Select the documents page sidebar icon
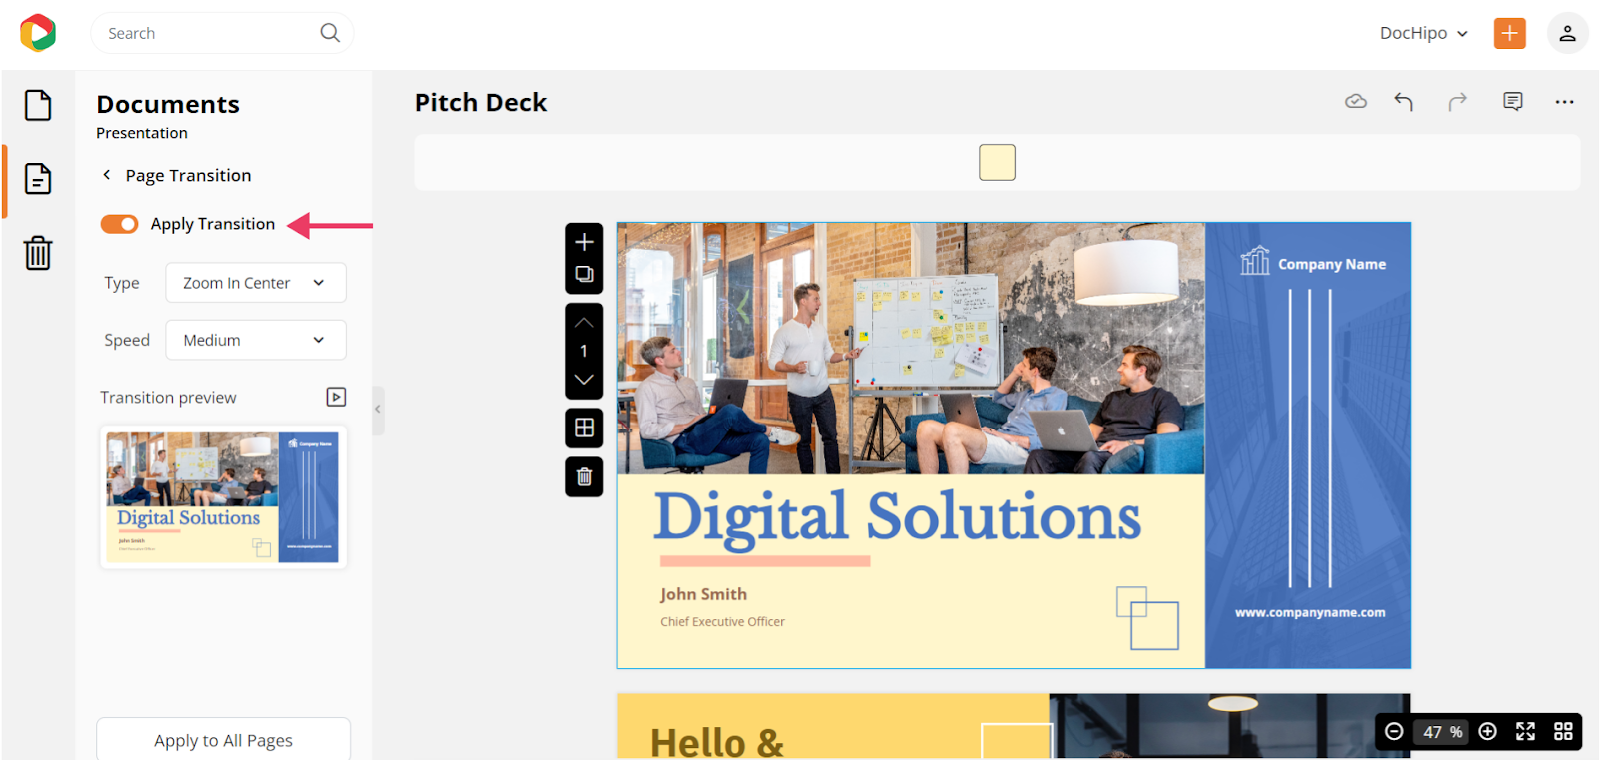This screenshot has height=760, width=1600. pos(38,179)
